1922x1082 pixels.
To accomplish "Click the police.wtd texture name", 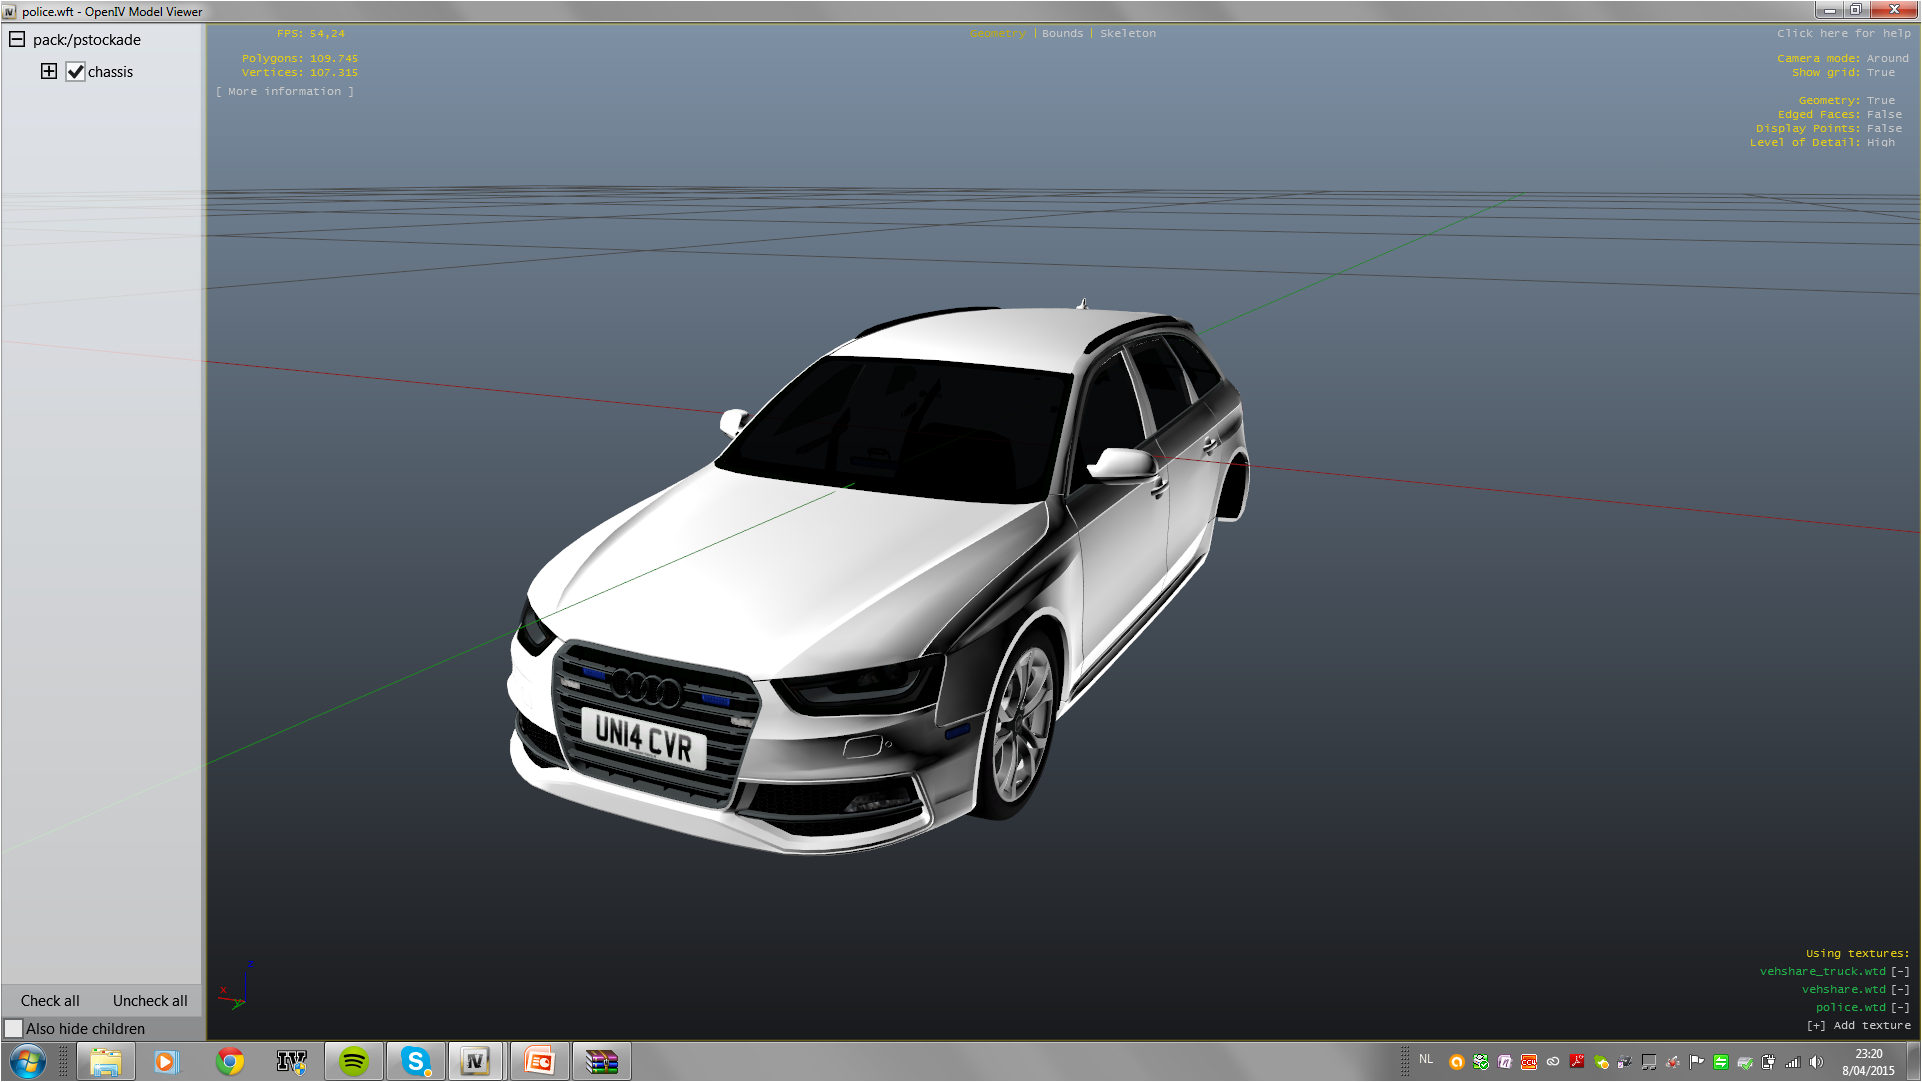I will tap(1850, 1007).
